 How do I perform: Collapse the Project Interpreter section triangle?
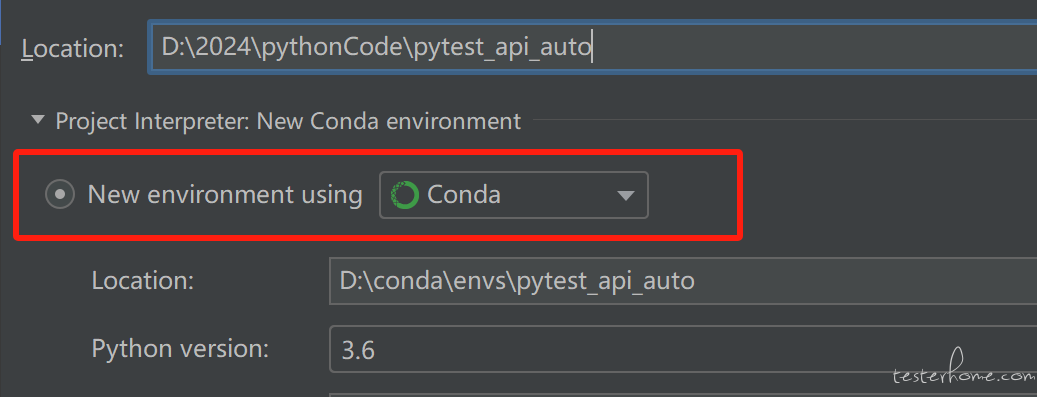click(x=38, y=120)
